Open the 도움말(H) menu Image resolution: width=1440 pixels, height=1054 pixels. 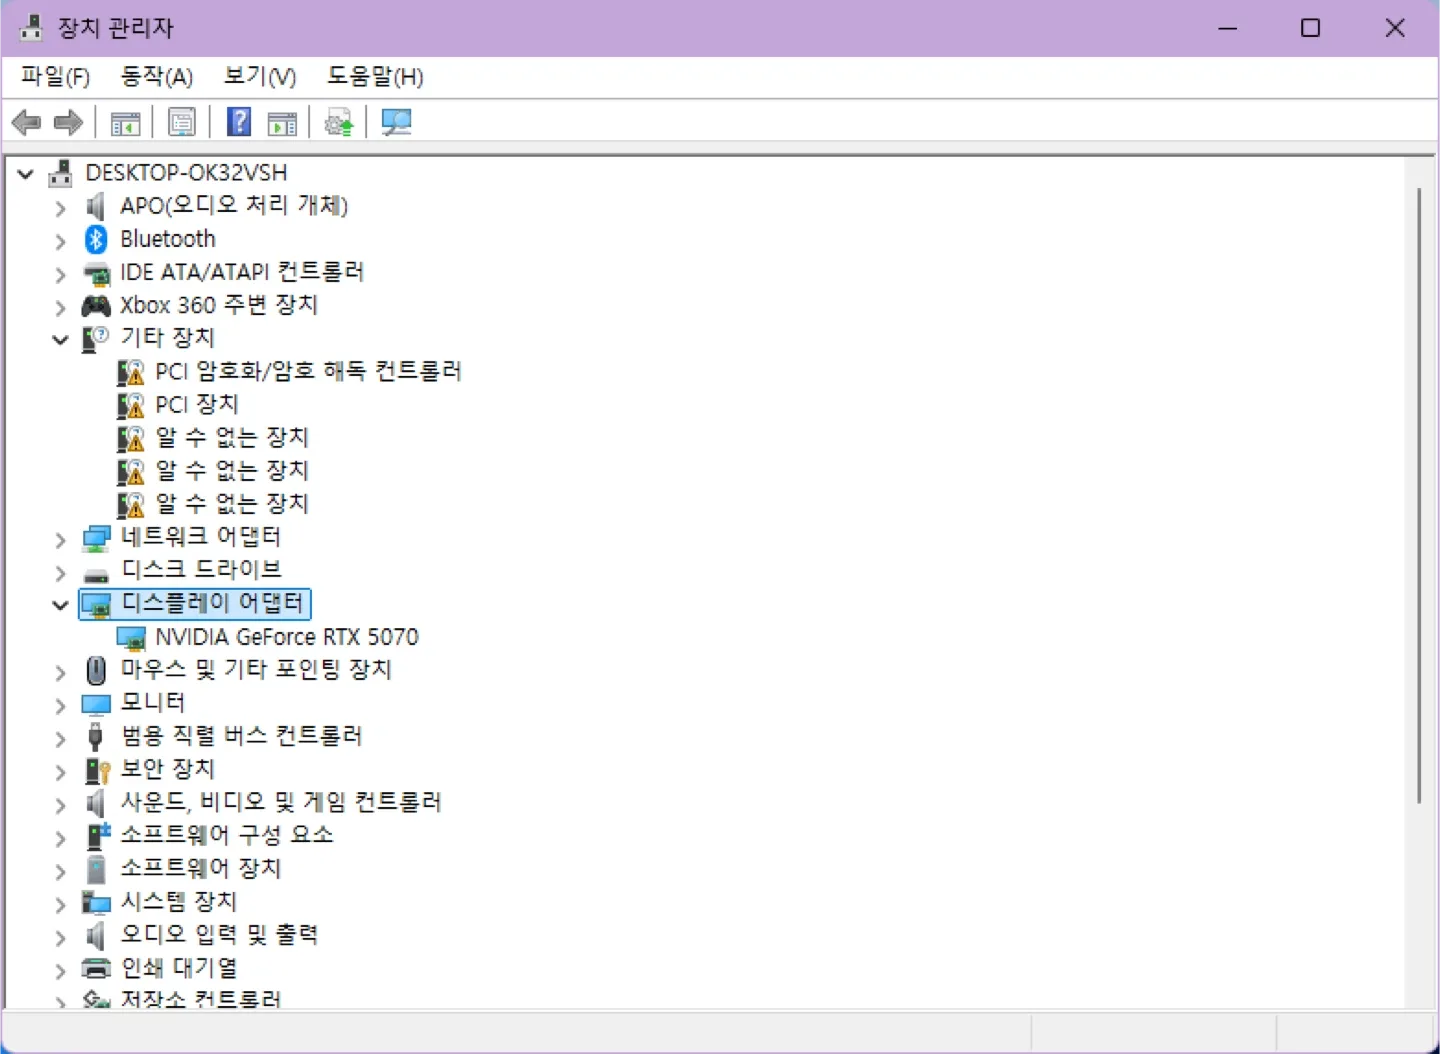click(x=375, y=77)
